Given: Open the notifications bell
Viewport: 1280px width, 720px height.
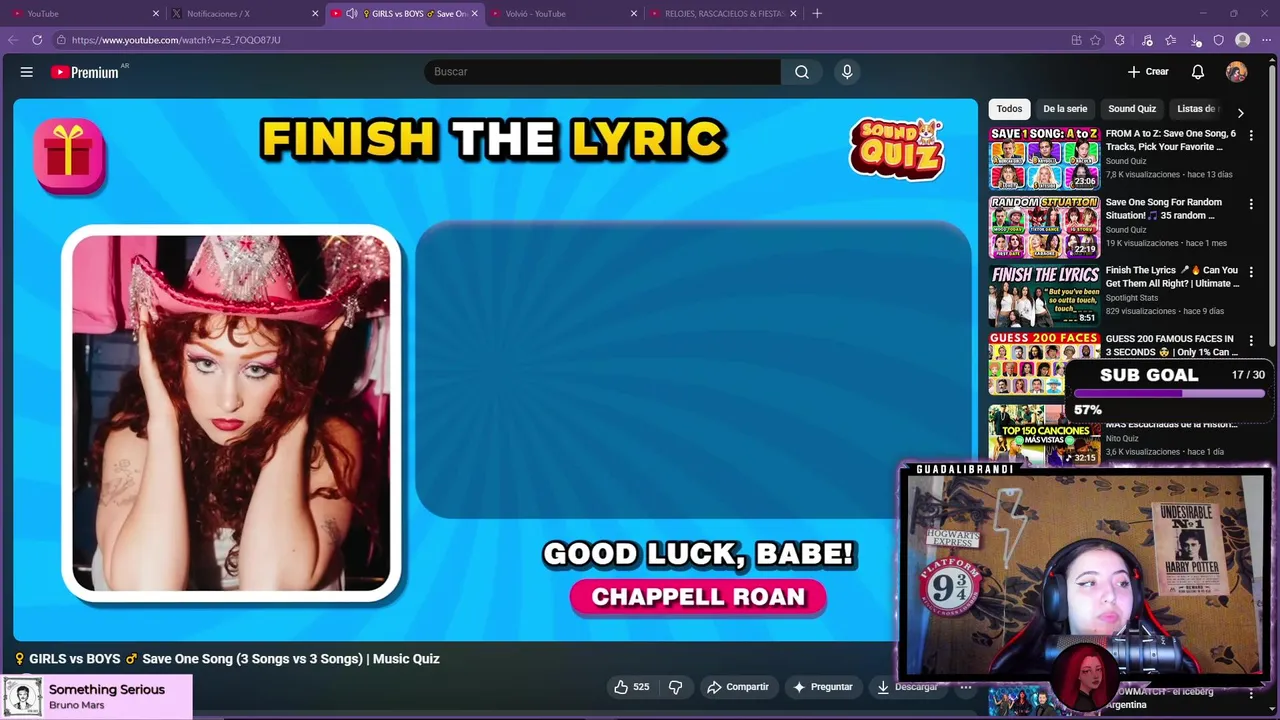Looking at the screenshot, I should [1198, 72].
